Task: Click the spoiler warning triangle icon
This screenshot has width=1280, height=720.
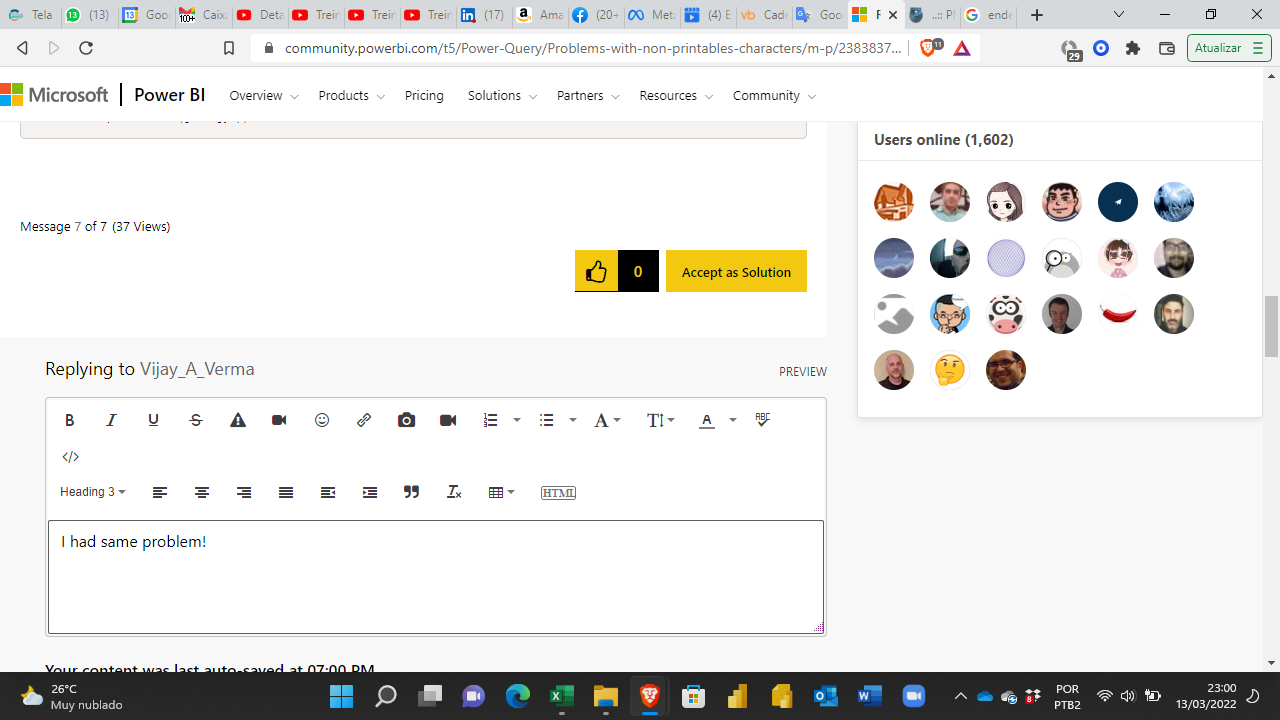Action: 238,421
